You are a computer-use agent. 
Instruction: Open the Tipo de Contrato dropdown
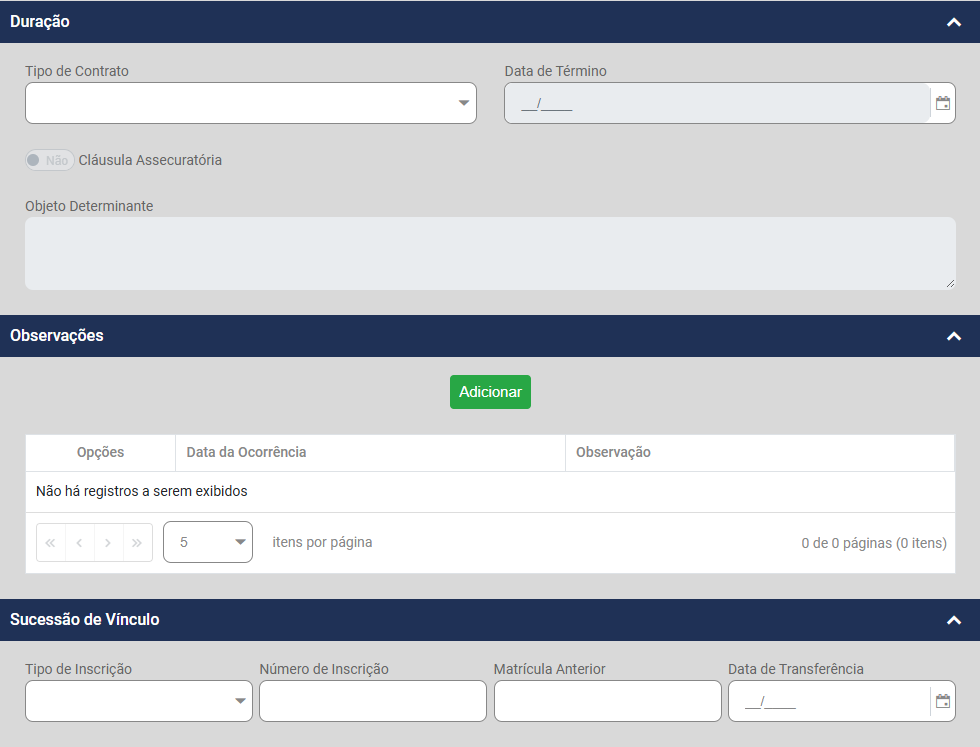[x=251, y=103]
